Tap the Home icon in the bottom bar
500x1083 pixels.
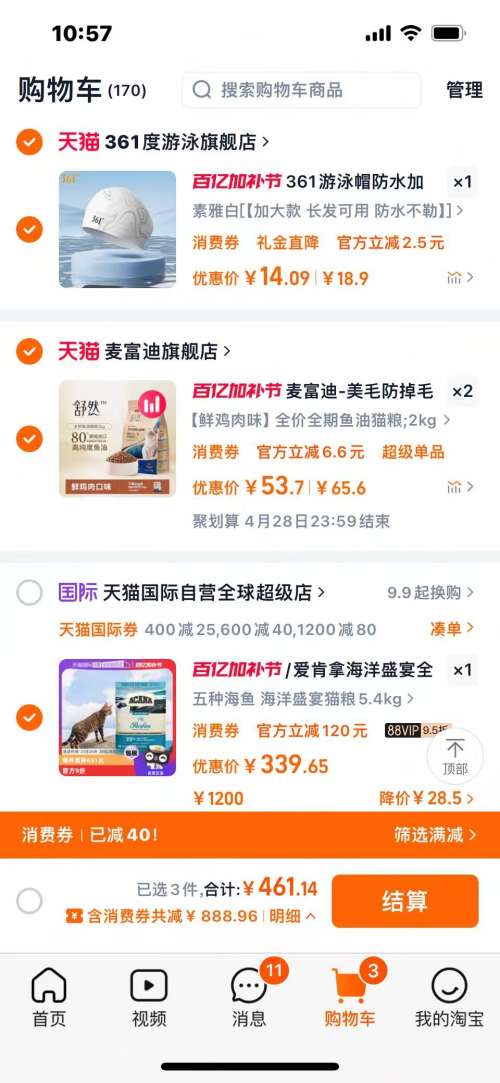point(49,985)
